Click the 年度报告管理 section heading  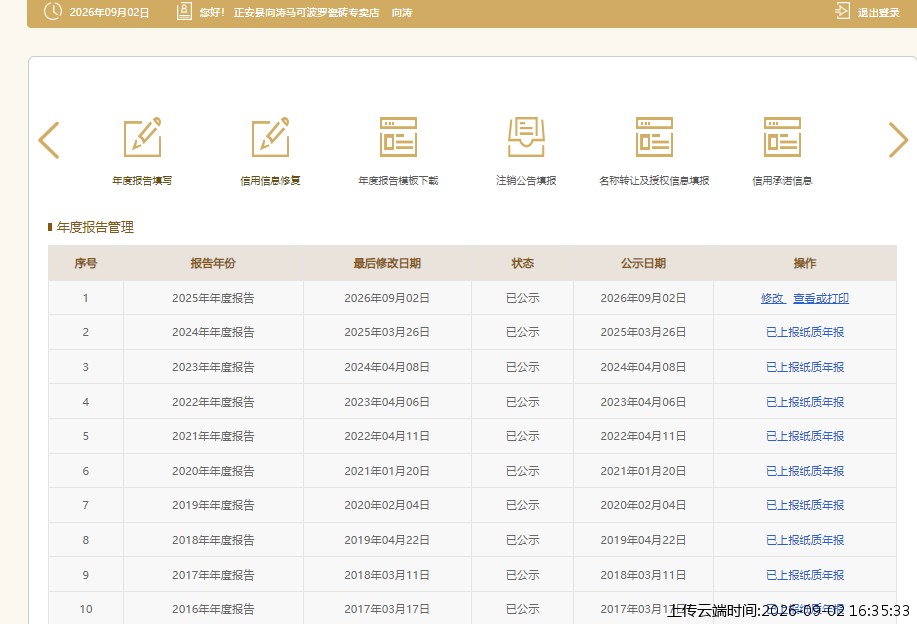tap(95, 227)
